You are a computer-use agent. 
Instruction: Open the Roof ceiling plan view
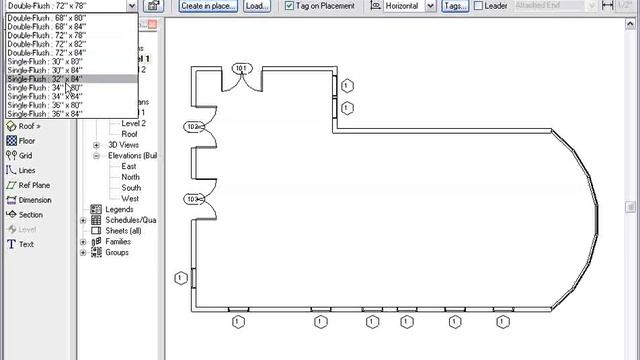point(129,134)
